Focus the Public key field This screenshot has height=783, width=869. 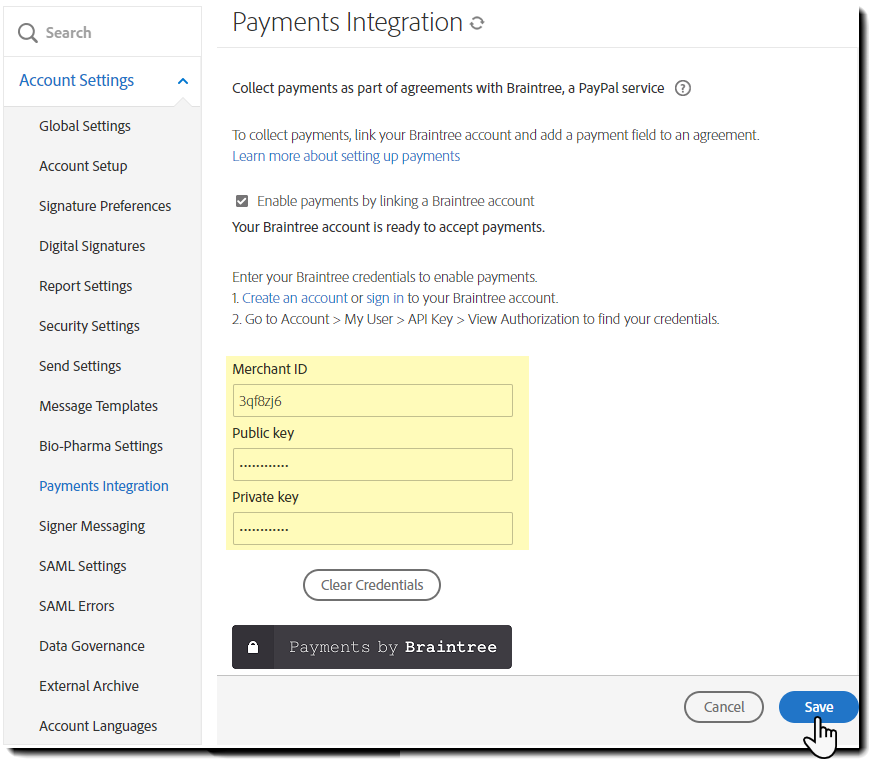(x=372, y=465)
